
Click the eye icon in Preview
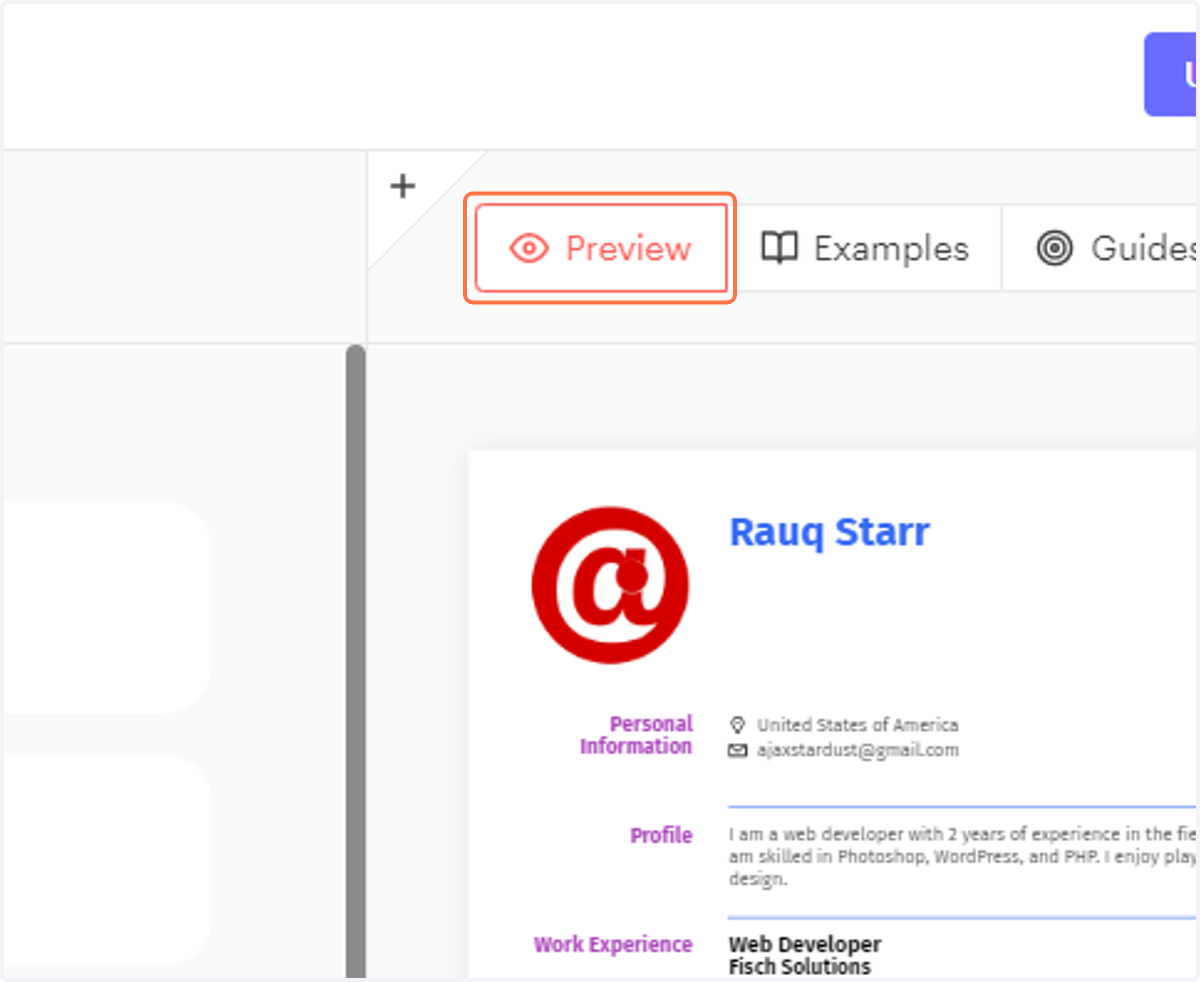tap(529, 248)
